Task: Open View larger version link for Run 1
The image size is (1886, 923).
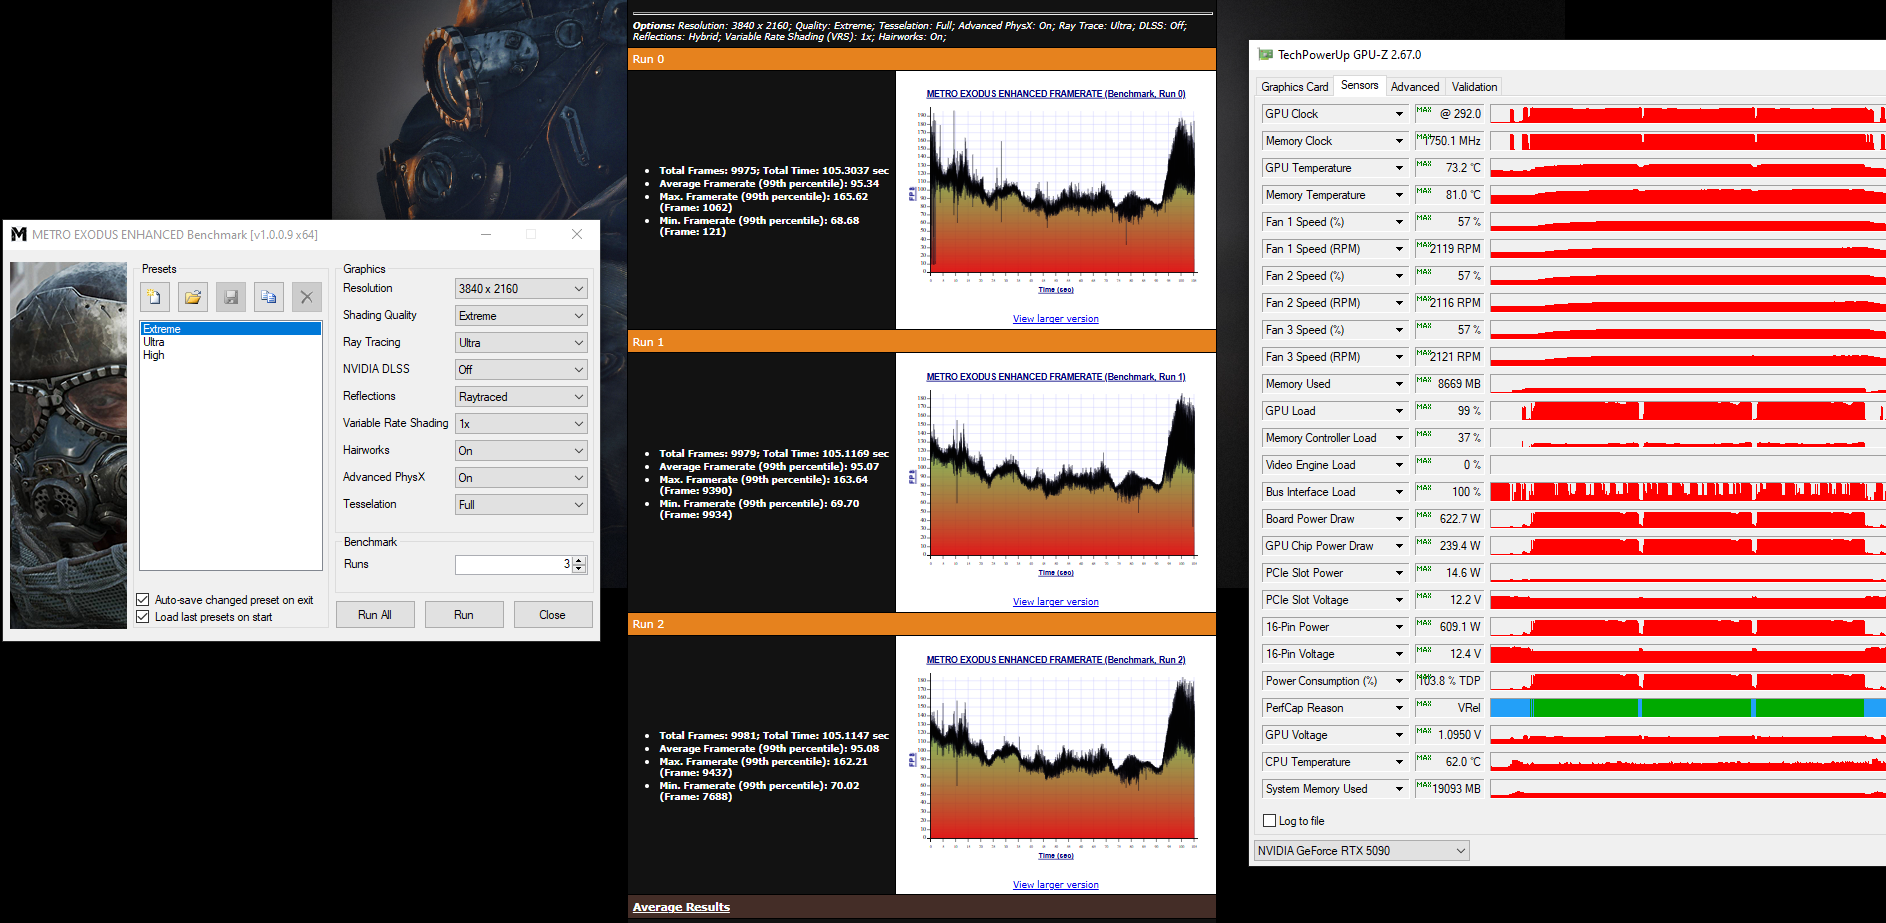Action: pos(1056,602)
